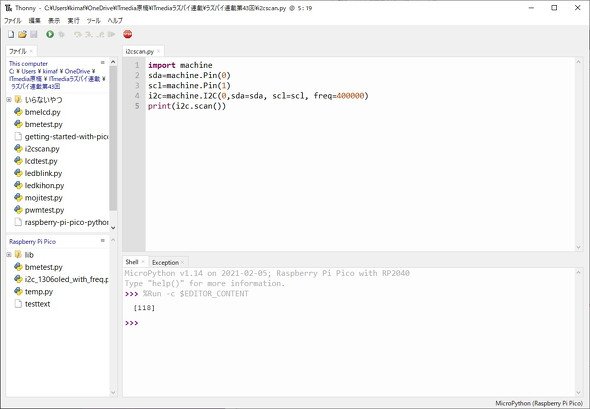
Task: Click the icon beside getting-started-with-pico file
Action: click(x=18, y=136)
